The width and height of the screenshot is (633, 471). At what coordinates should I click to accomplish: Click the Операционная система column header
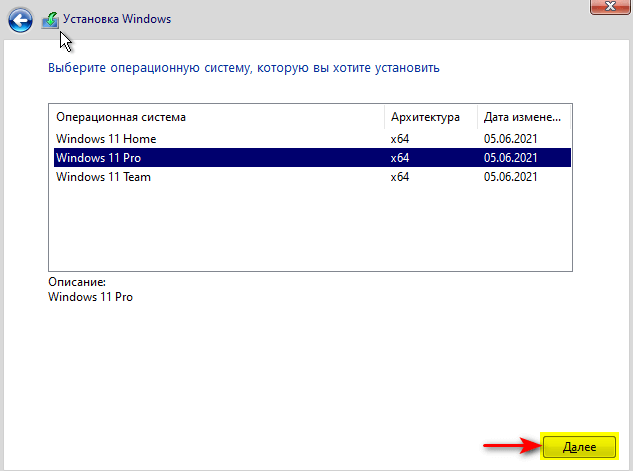(x=218, y=117)
